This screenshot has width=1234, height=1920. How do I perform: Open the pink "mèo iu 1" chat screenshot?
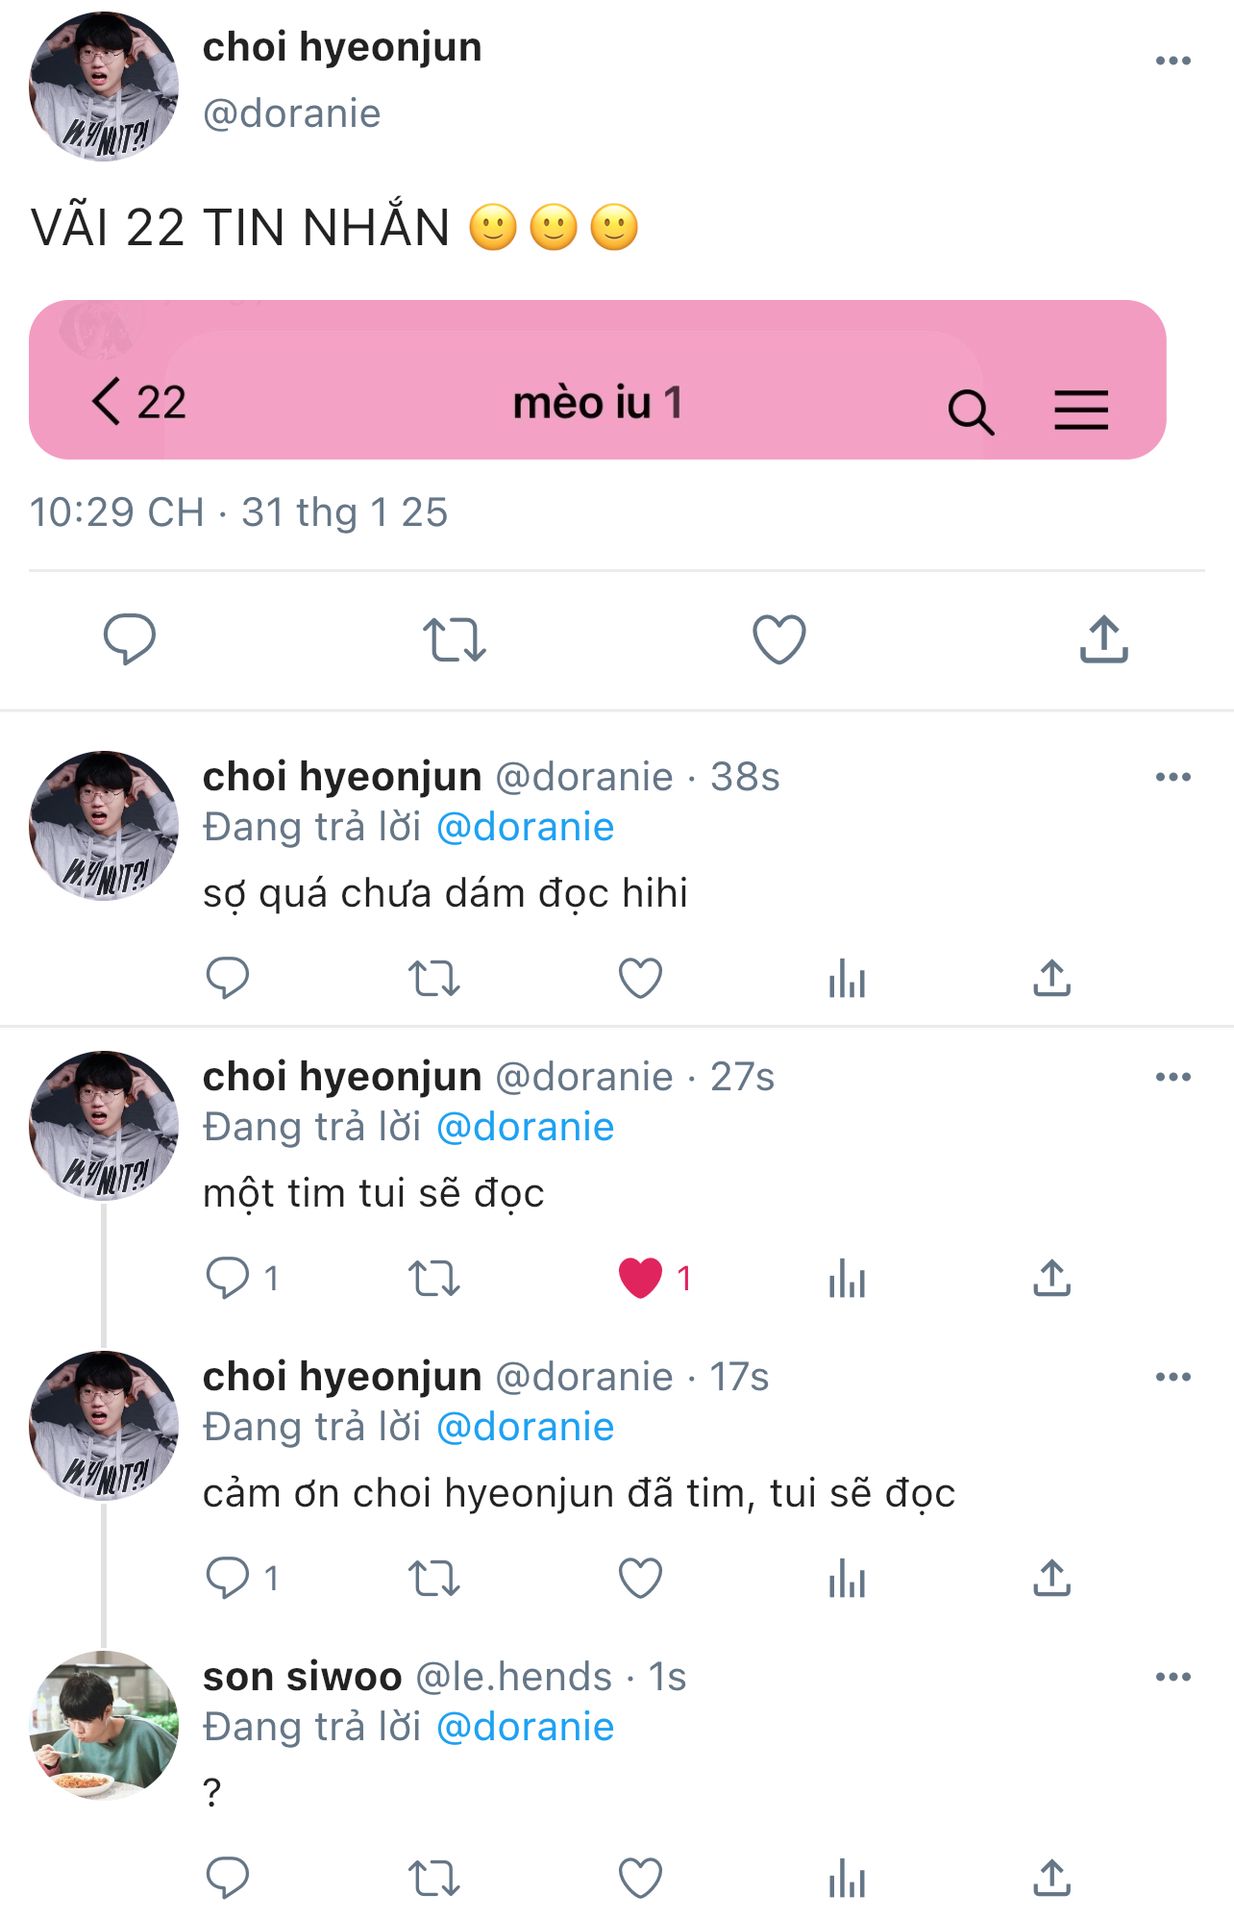[x=597, y=380]
